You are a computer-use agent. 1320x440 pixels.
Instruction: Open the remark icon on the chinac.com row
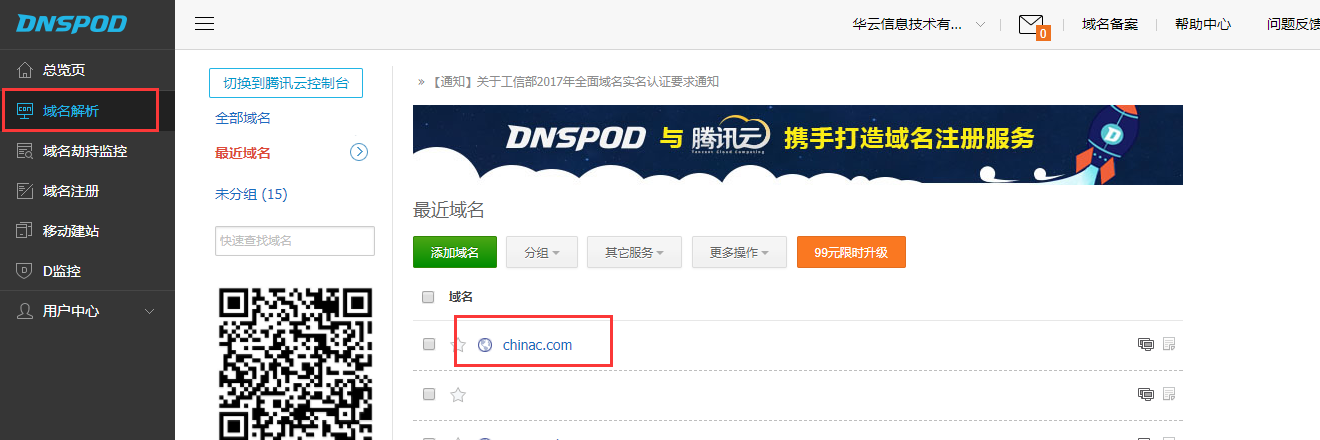pos(1168,345)
